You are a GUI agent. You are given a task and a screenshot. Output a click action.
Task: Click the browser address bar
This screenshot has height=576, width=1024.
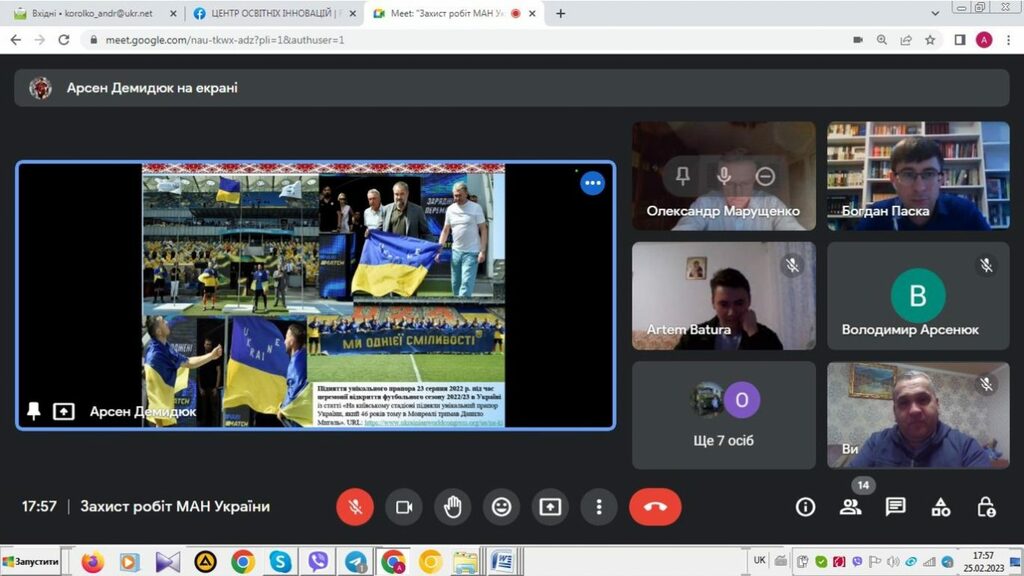coord(450,40)
